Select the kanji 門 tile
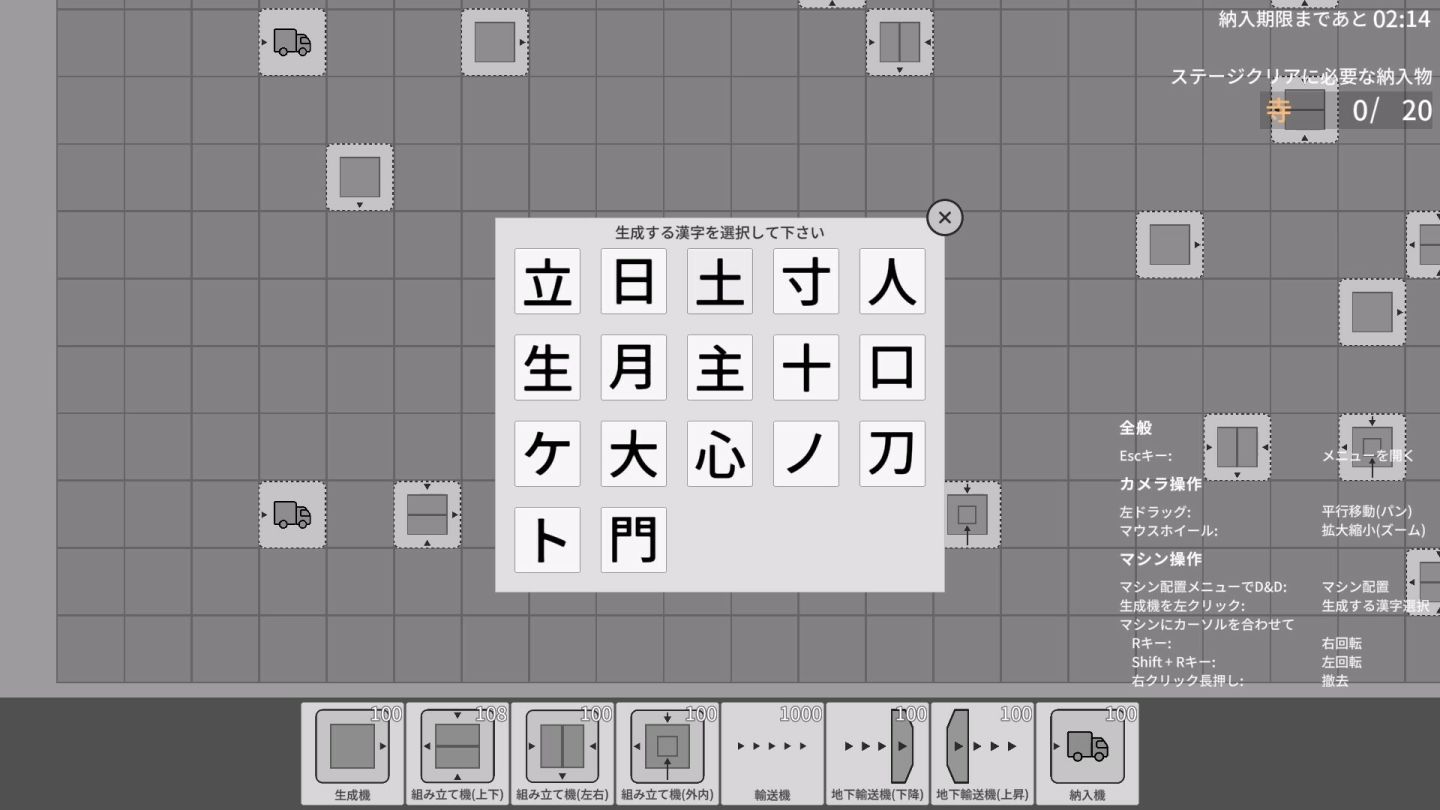Screen dimensions: 1440x810 click(x=633, y=540)
